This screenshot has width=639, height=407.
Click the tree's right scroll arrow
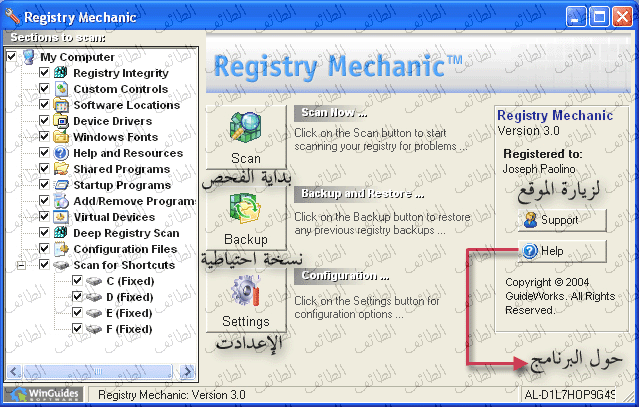[x=187, y=372]
